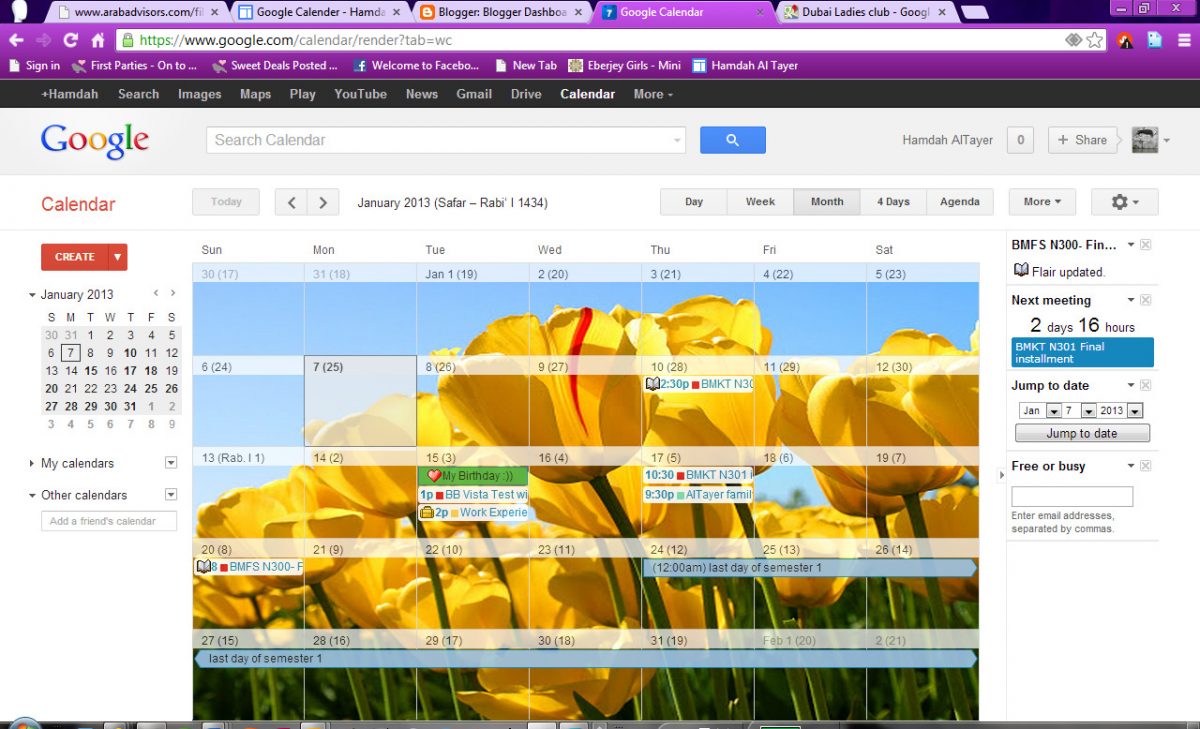
Task: Close the Free or busy gadget with its X icon
Action: 1145,465
